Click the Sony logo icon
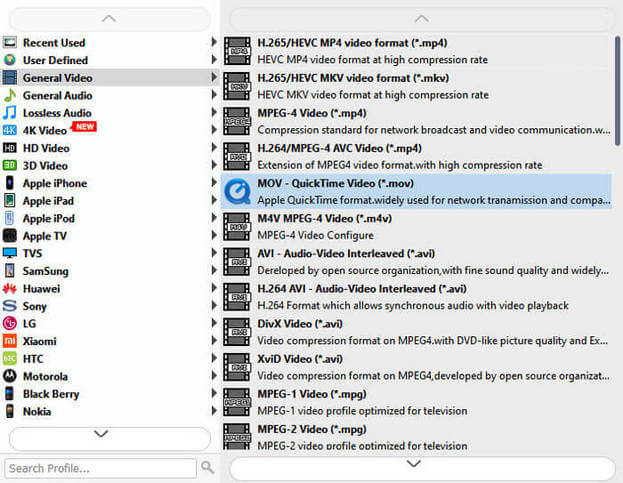 pos(10,306)
